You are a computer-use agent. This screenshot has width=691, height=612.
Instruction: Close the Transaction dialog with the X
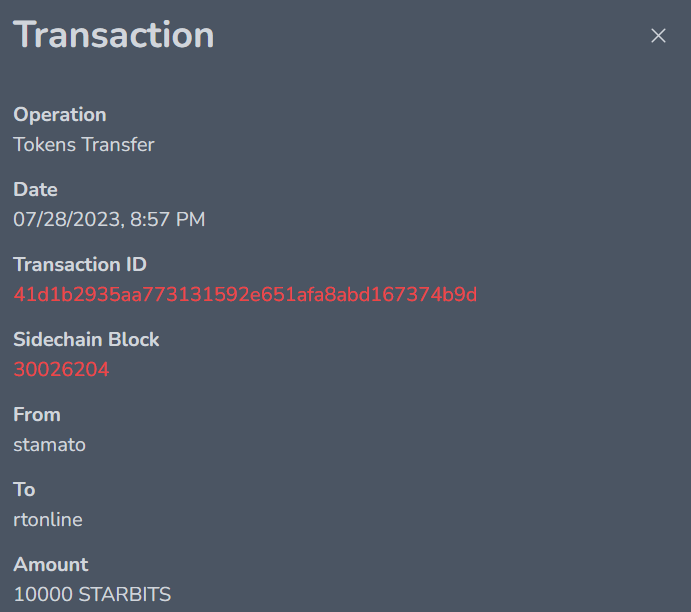[x=658, y=36]
